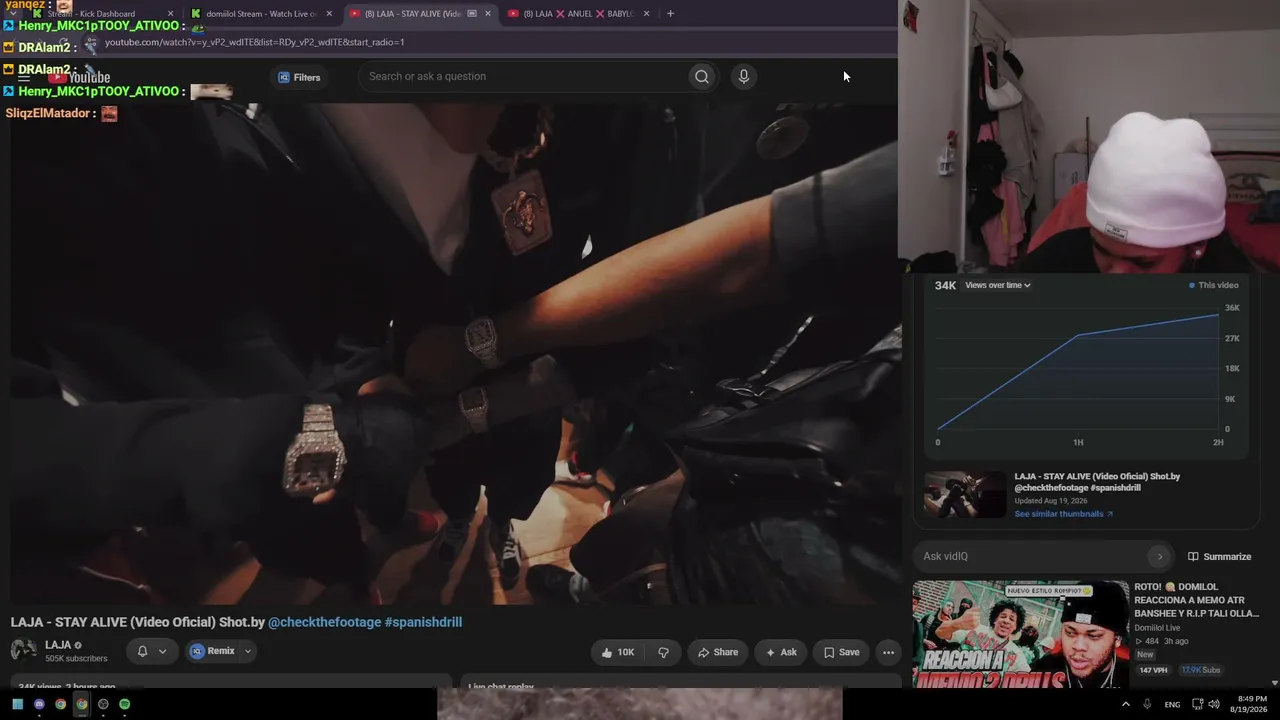
Task: Click the browser address bar URL
Action: click(255, 42)
